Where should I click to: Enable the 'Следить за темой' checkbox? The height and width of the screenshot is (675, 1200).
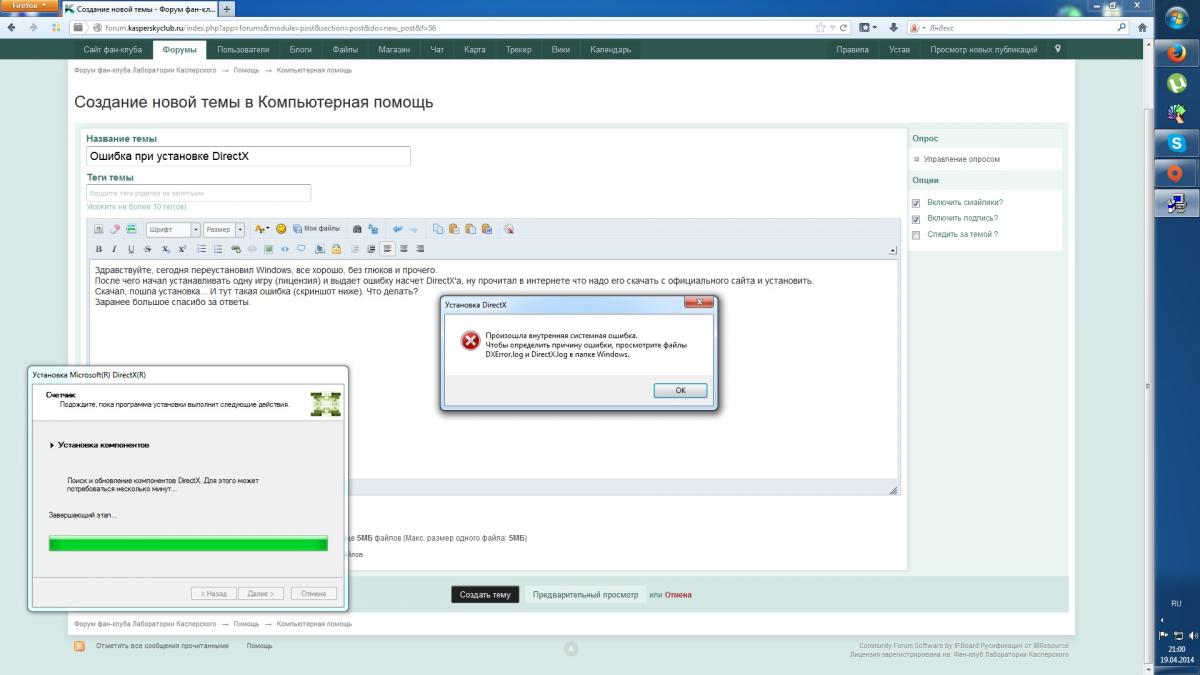(x=916, y=235)
